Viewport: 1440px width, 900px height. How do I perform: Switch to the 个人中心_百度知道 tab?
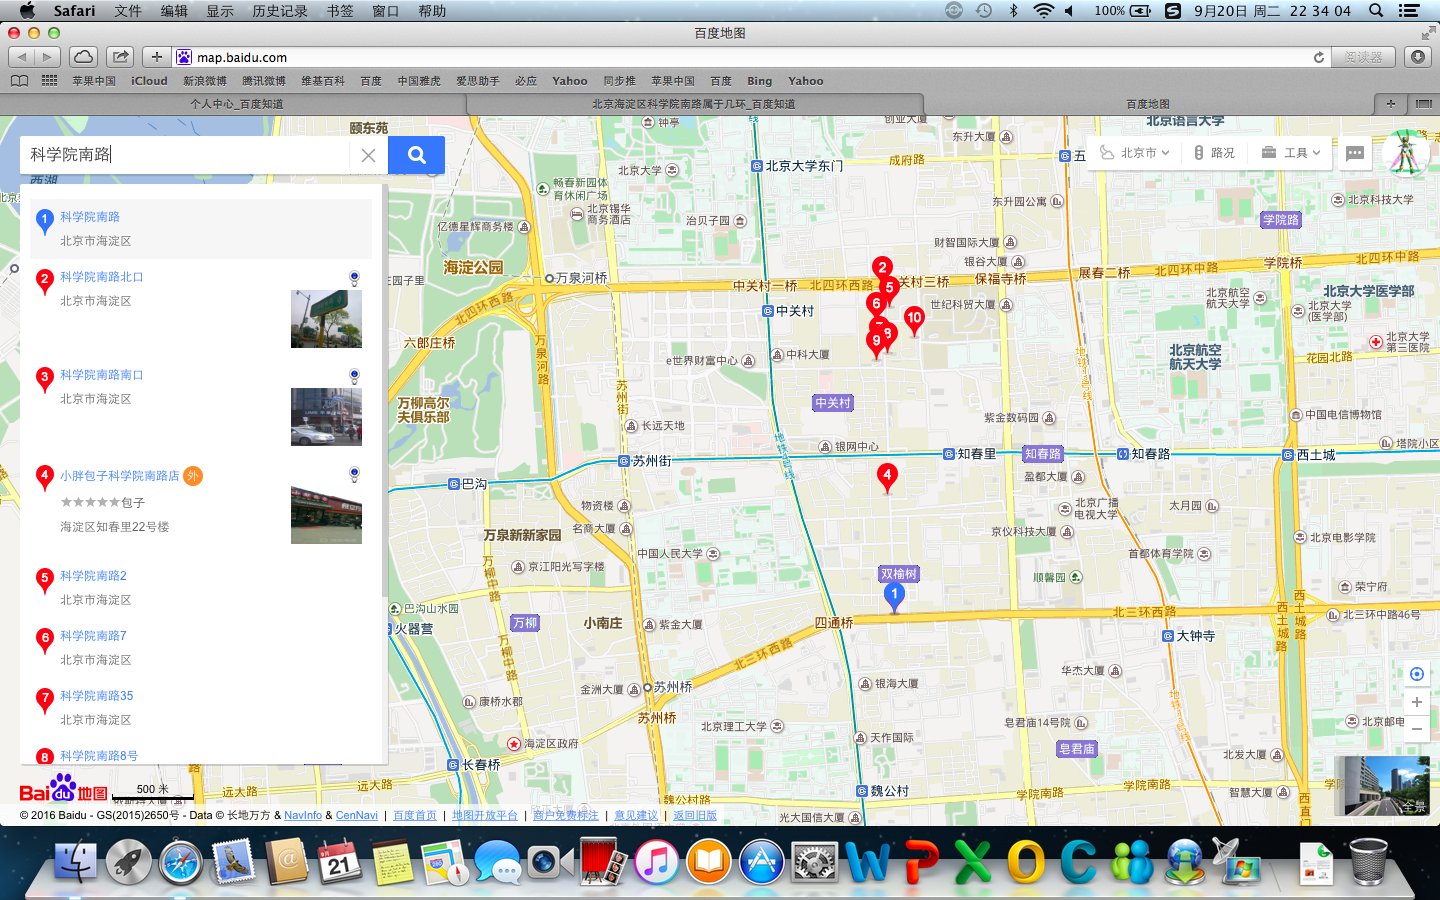[237, 104]
